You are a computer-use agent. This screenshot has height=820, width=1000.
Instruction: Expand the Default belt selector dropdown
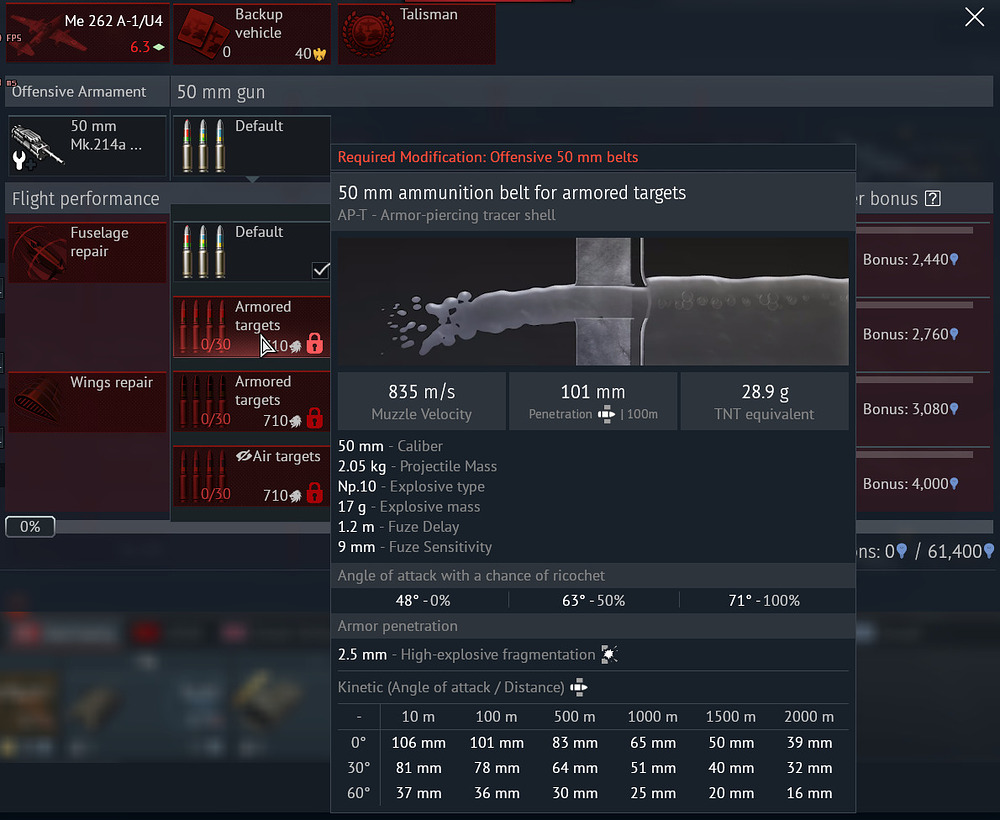pos(250,145)
